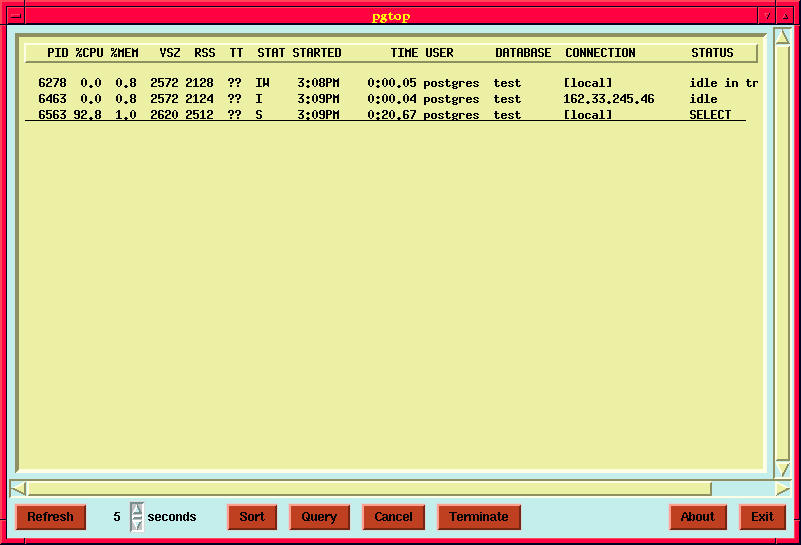Click the Refresh button
This screenshot has height=545, width=801.
click(50, 517)
